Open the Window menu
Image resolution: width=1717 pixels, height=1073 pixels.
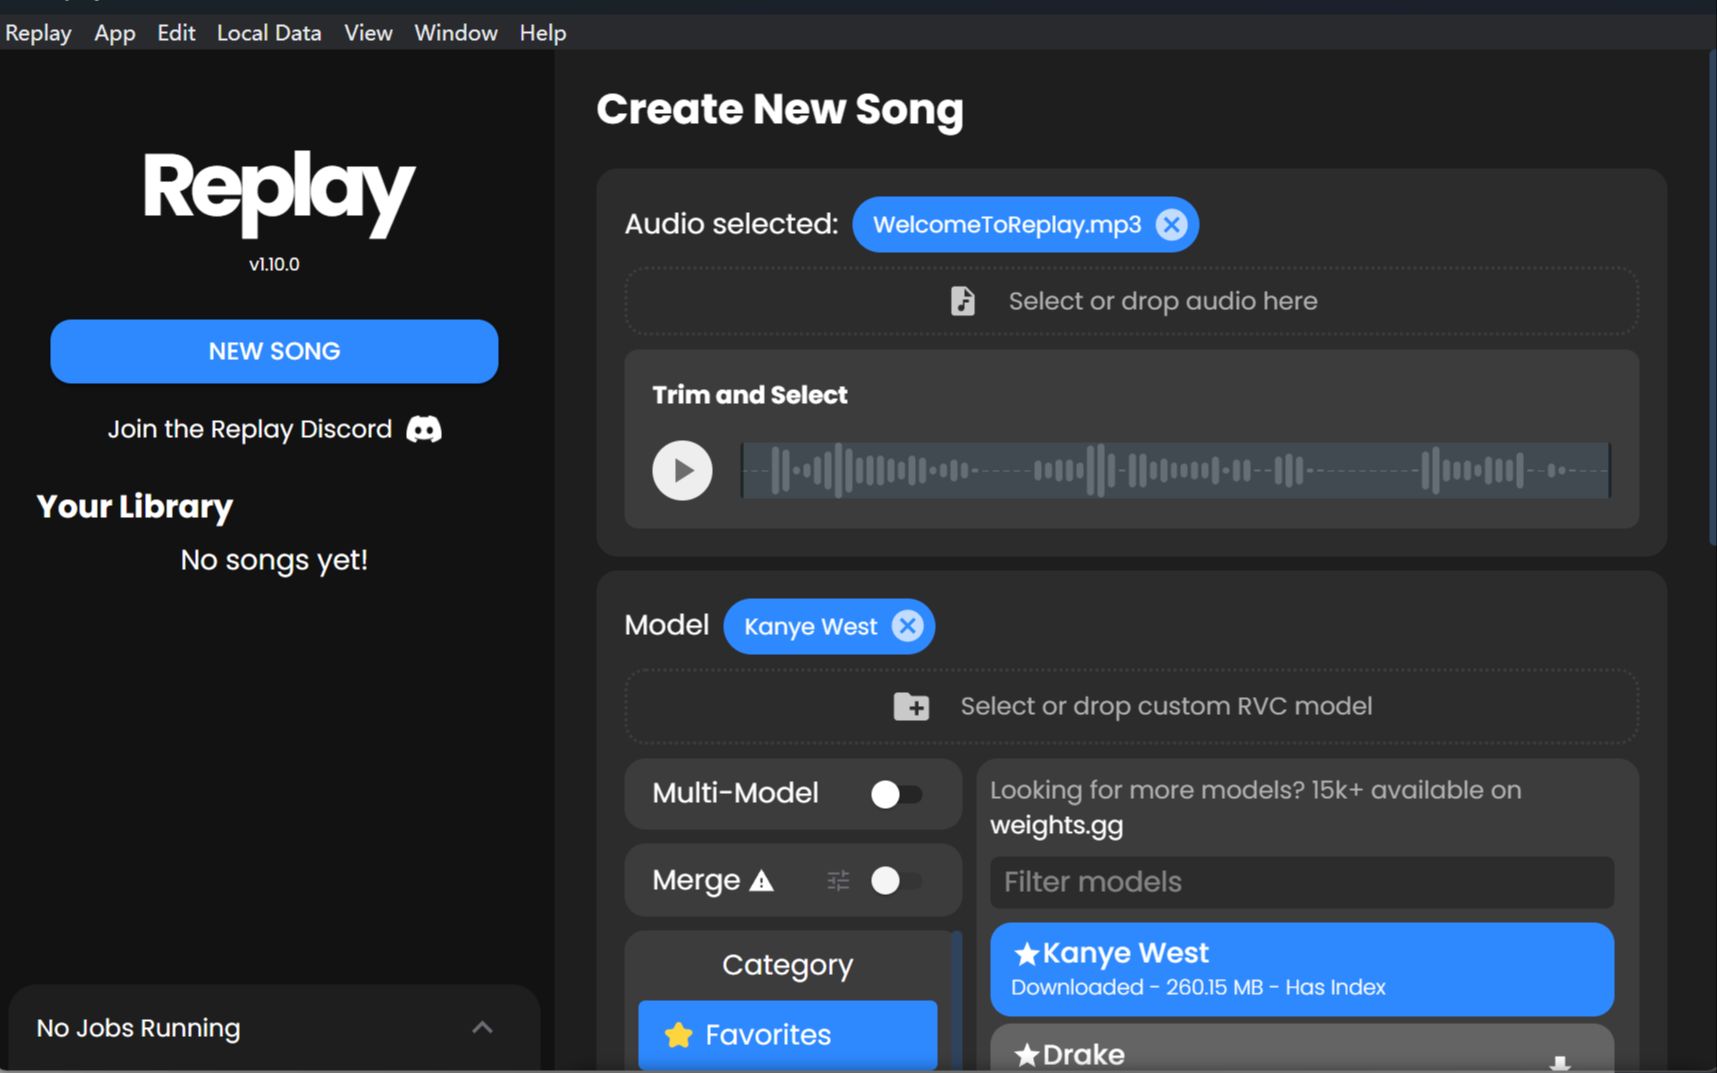[x=456, y=33]
